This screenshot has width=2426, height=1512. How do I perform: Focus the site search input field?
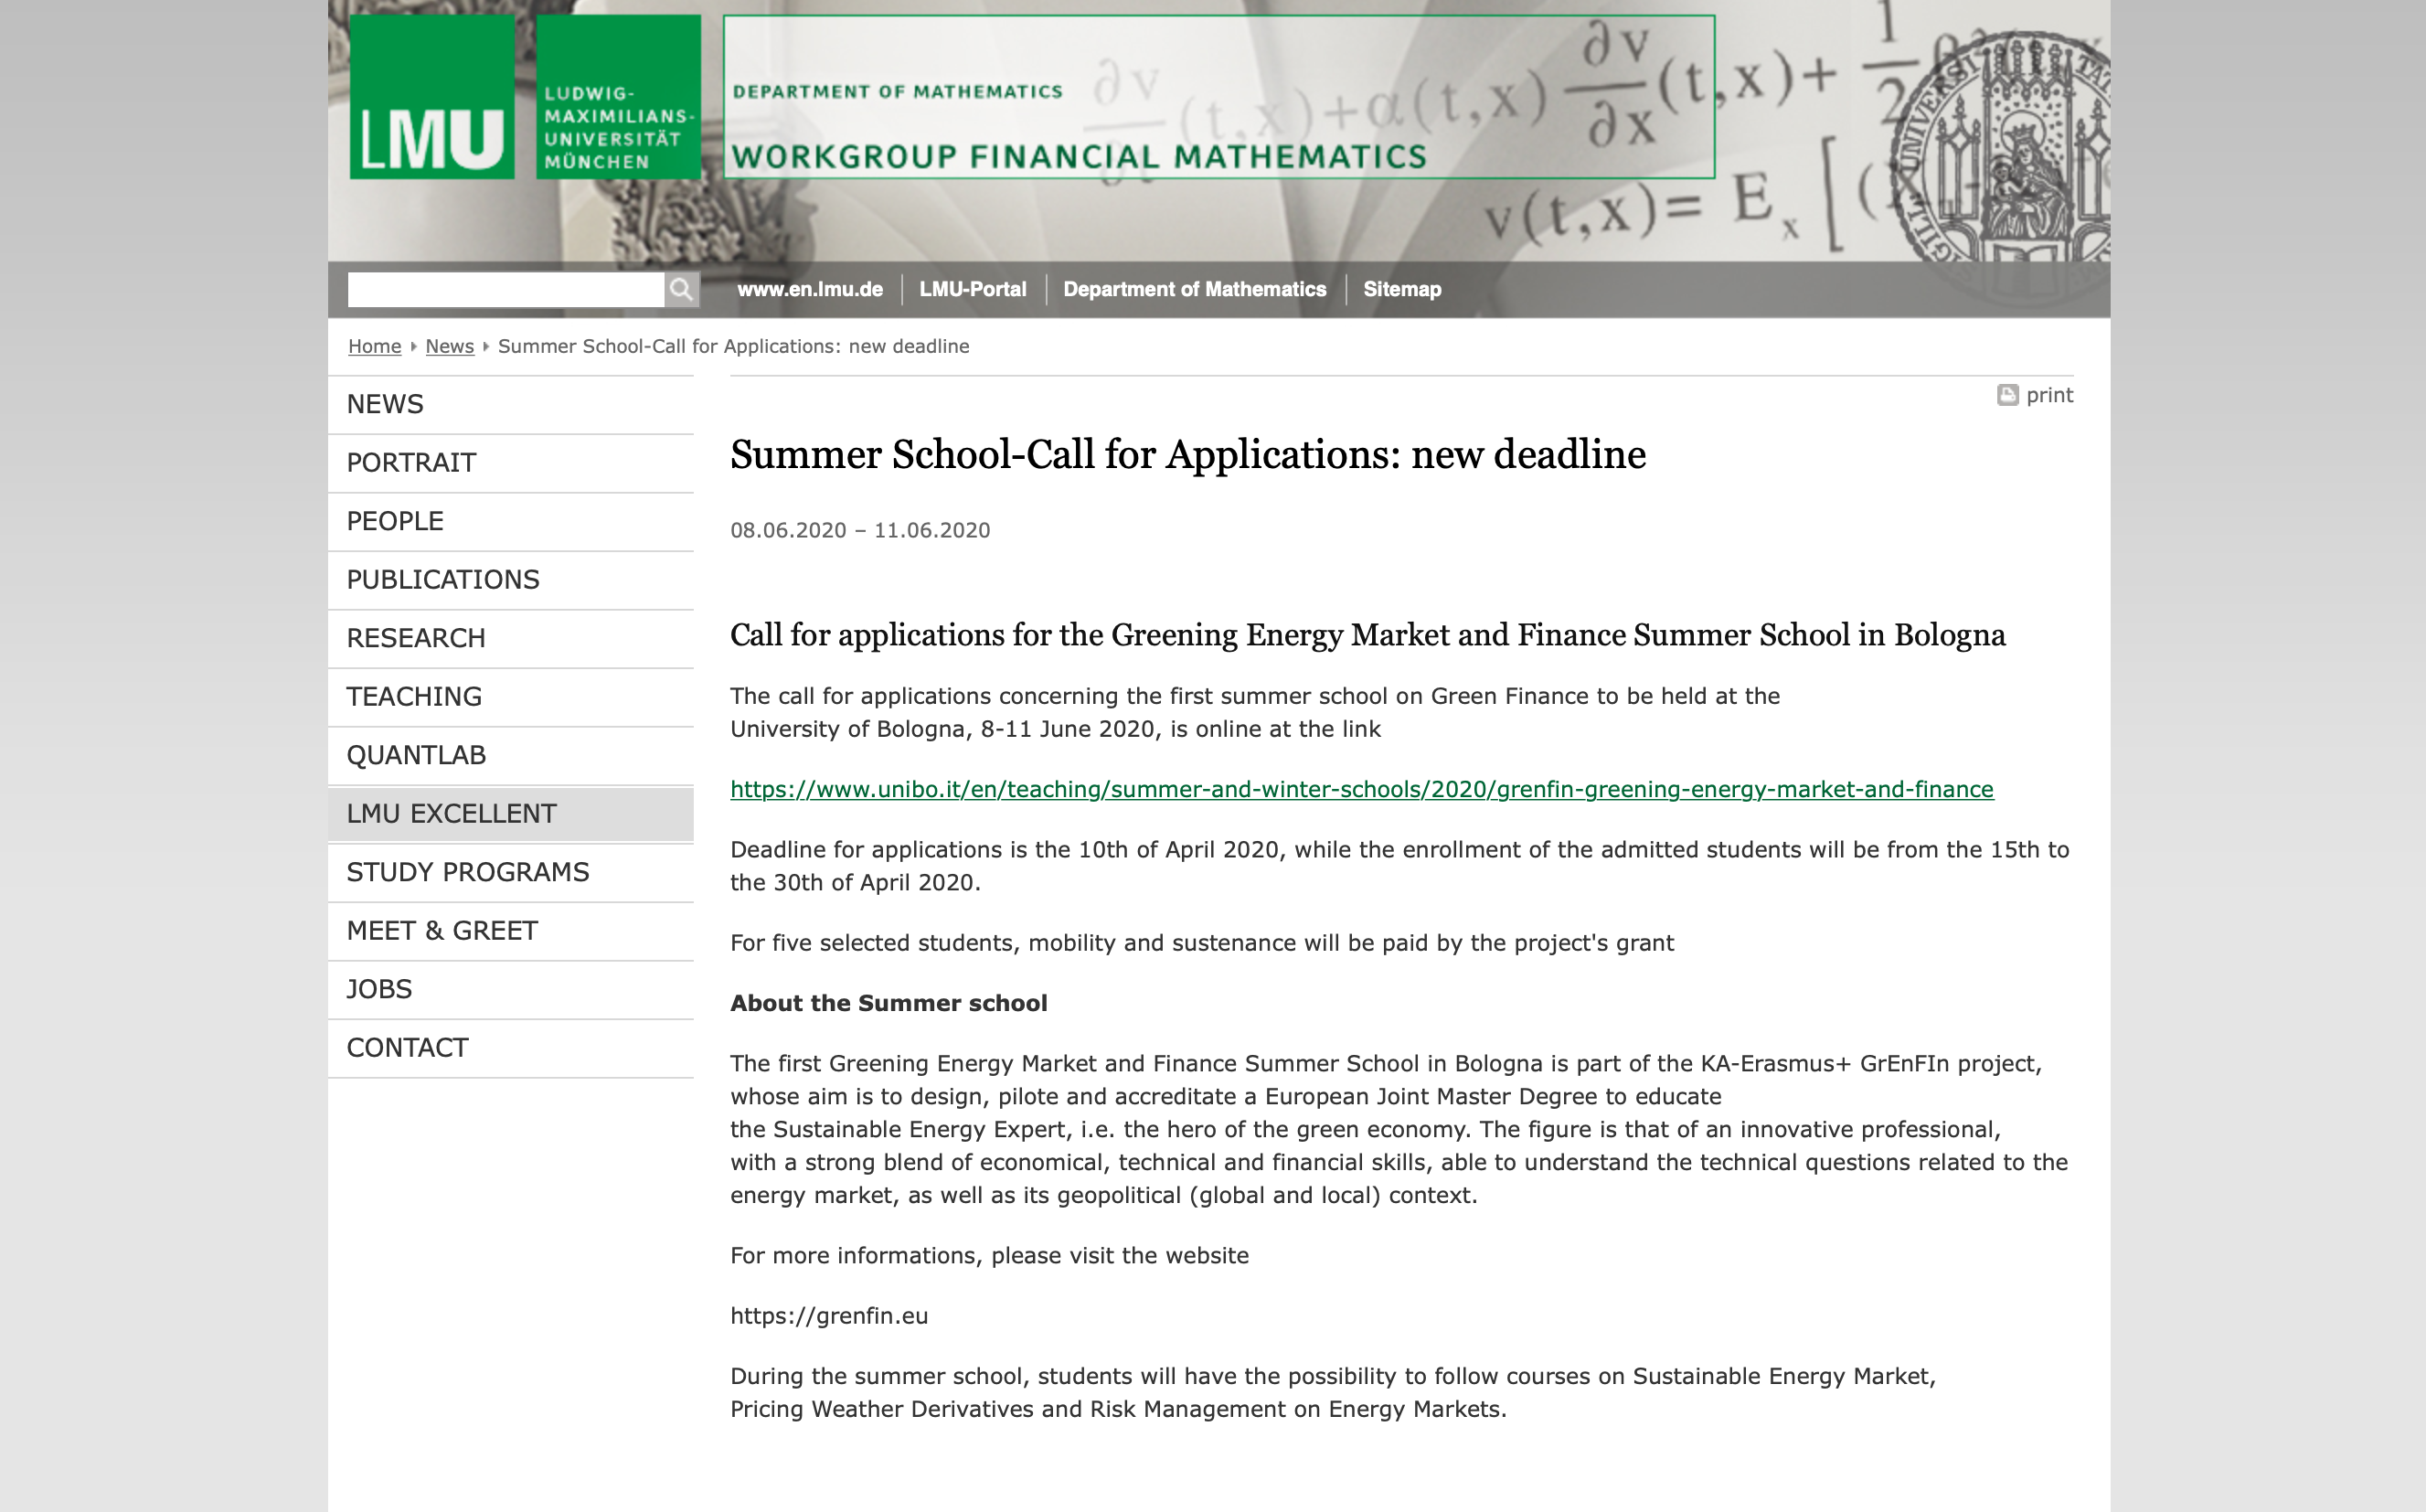(506, 290)
